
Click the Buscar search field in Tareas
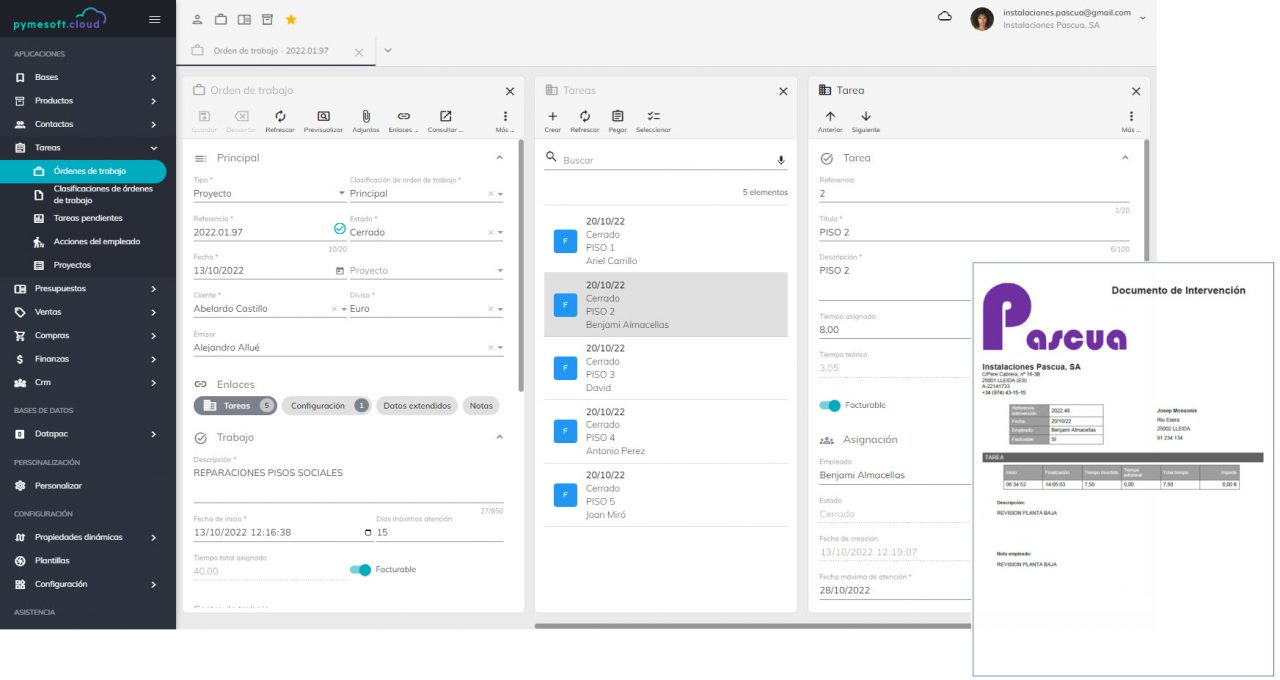coord(660,160)
